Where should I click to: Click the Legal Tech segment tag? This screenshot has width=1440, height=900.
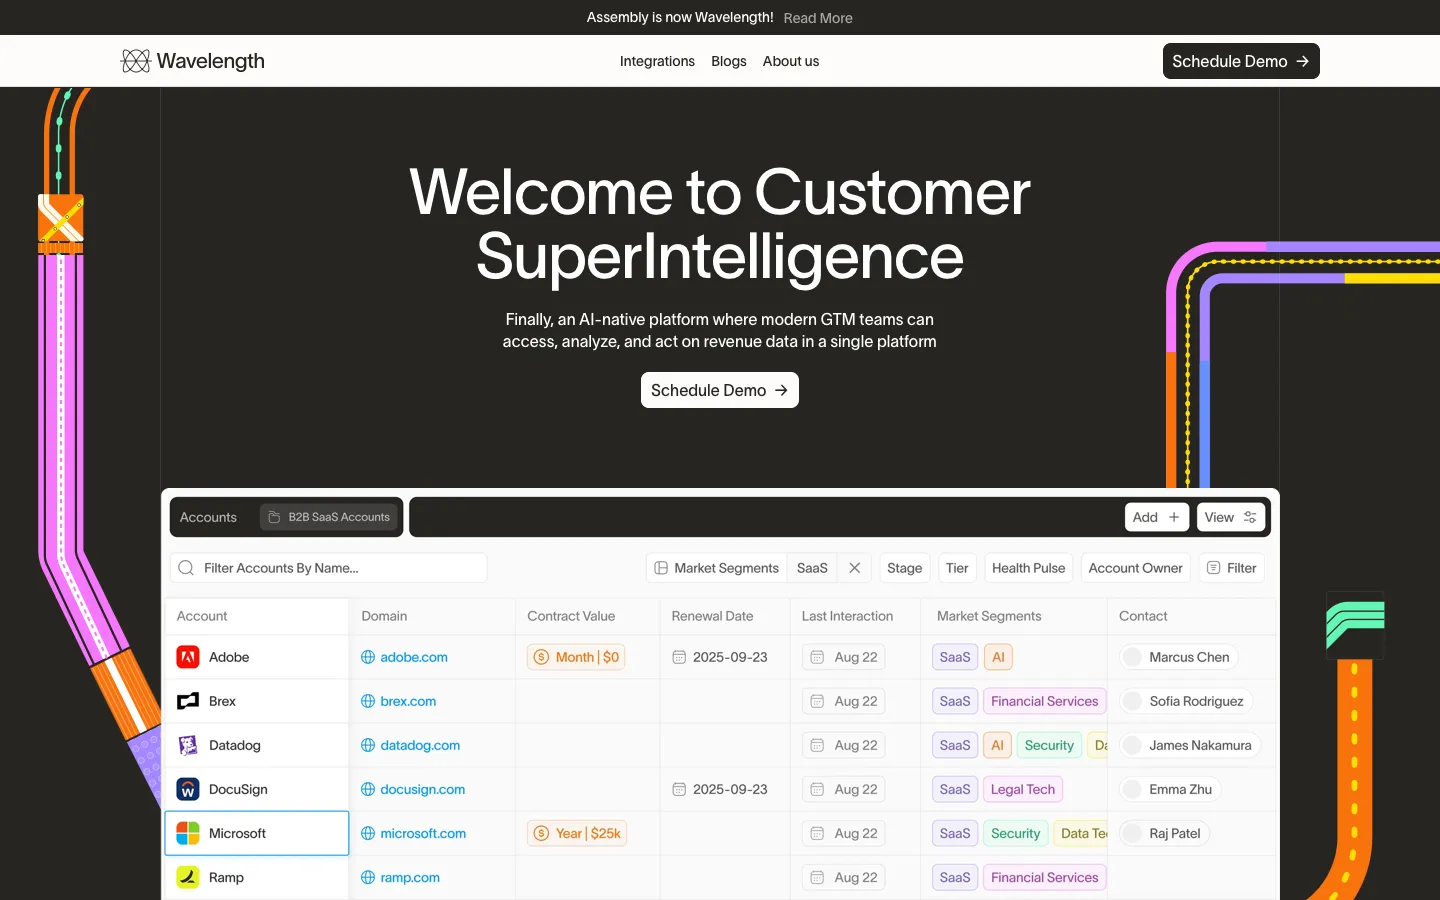(x=1023, y=789)
